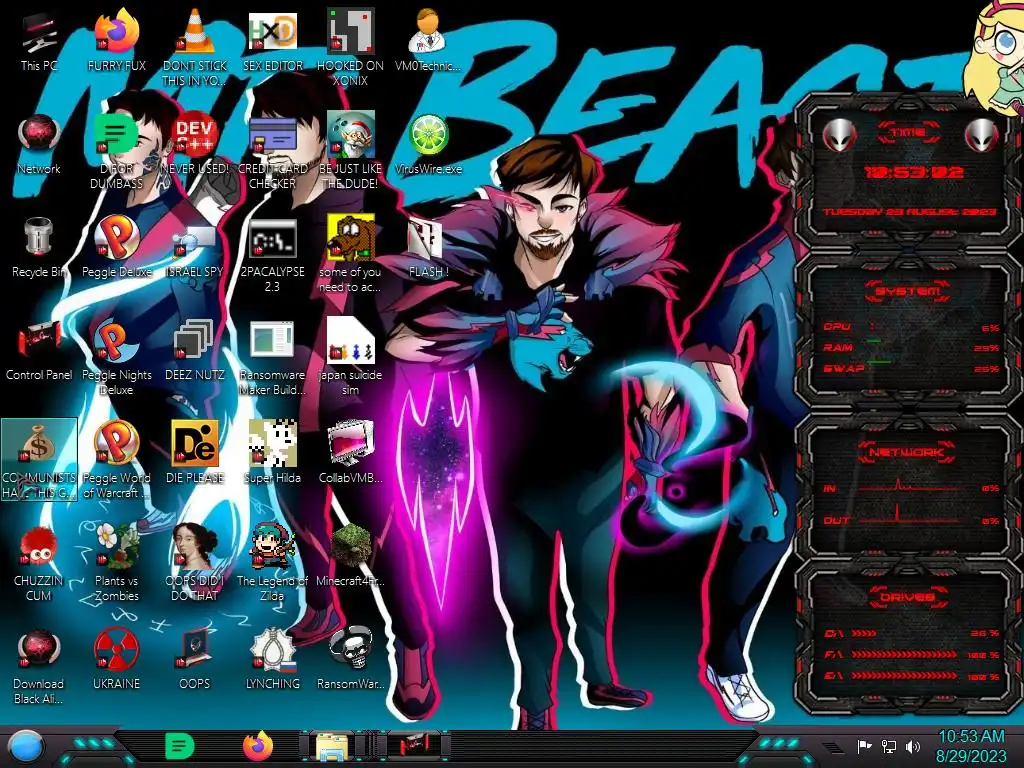Viewport: 1024px width, 768px height.
Task: Open the DIE PLEASE shortcut
Action: [x=195, y=454]
